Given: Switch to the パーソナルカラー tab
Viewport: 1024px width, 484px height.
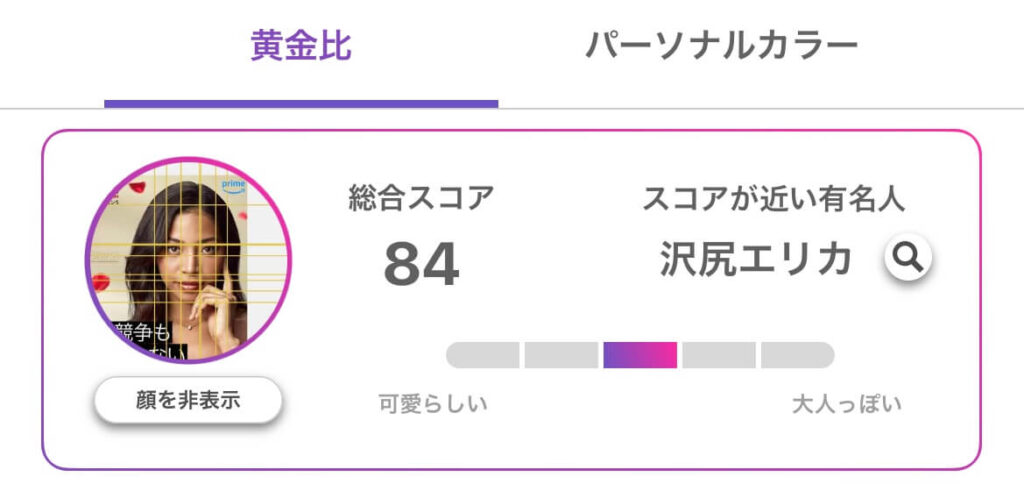Looking at the screenshot, I should [x=720, y=46].
